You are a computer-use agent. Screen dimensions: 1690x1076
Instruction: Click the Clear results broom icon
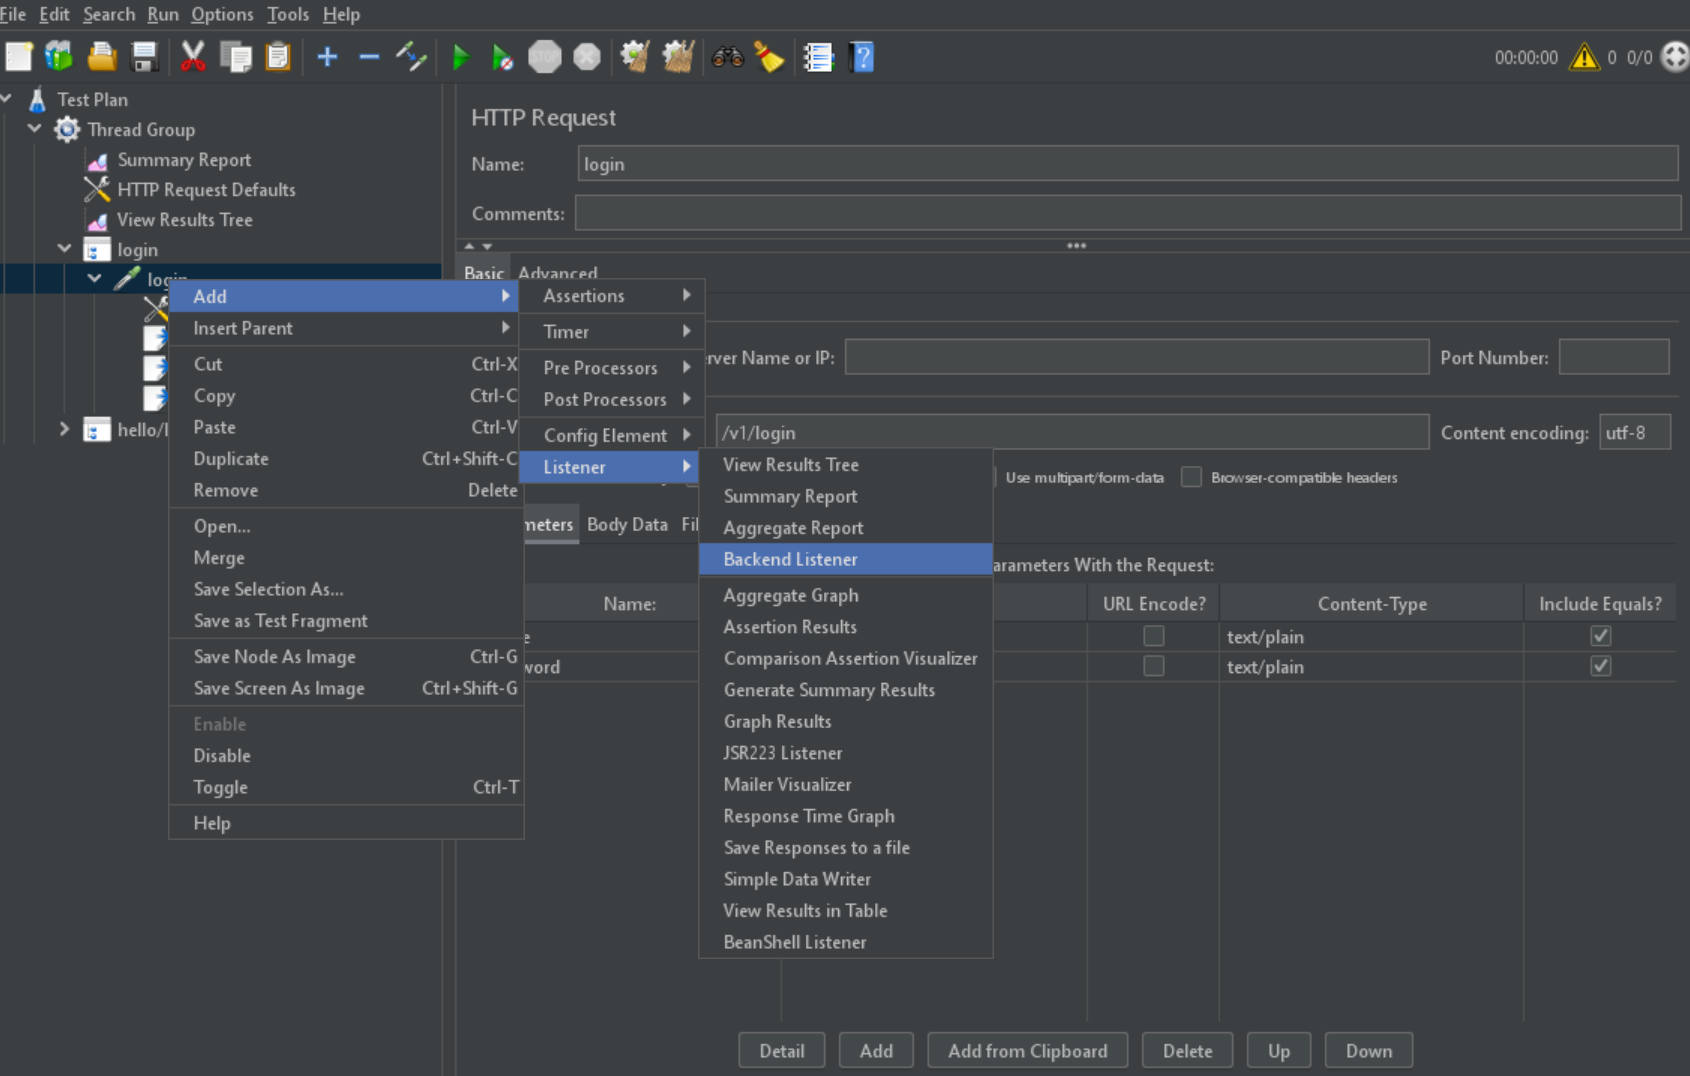point(635,57)
